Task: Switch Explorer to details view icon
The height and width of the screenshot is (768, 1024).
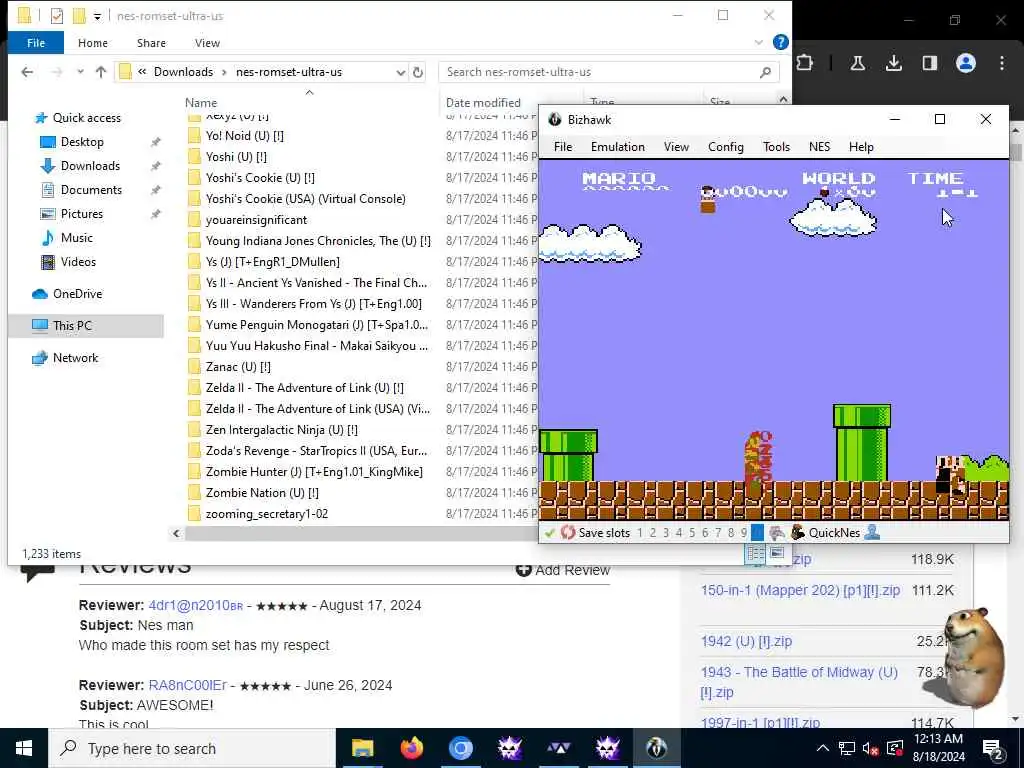Action: point(756,554)
